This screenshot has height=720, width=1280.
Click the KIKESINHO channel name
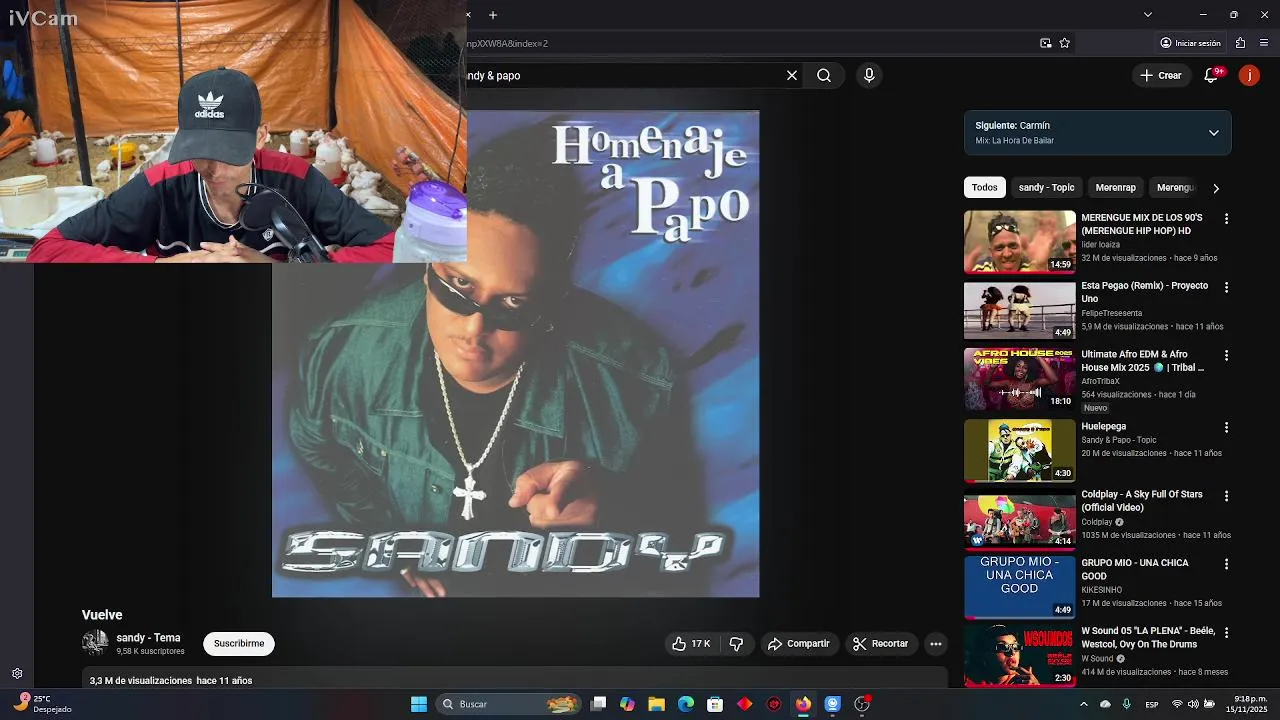(x=1101, y=590)
